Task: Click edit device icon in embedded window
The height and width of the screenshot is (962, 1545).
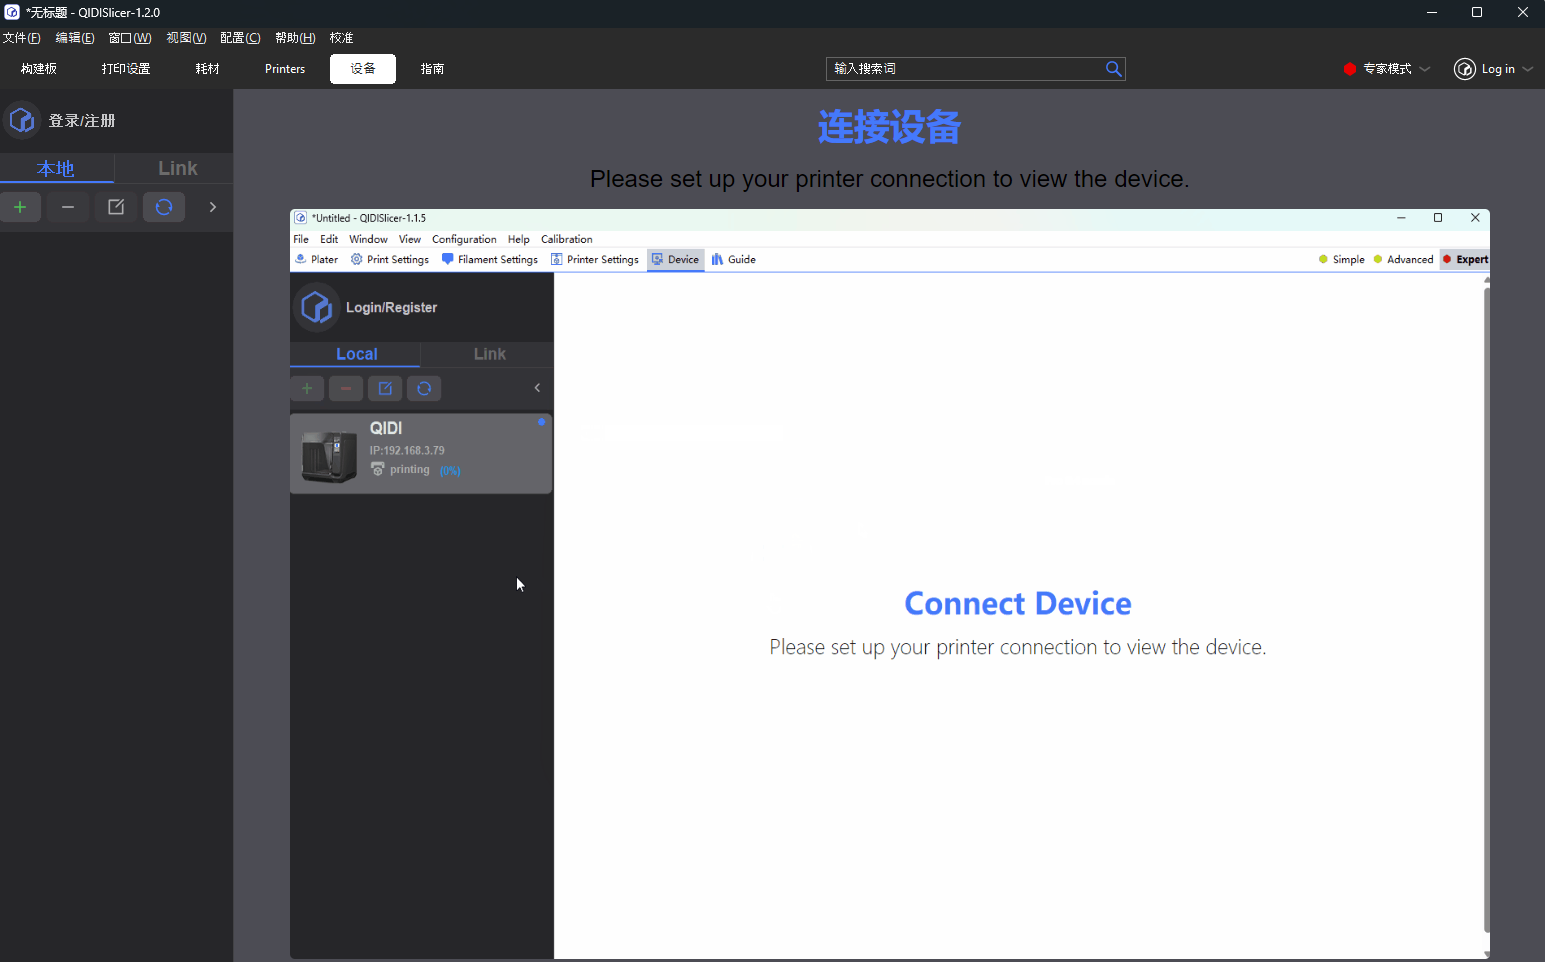Action: pyautogui.click(x=385, y=388)
